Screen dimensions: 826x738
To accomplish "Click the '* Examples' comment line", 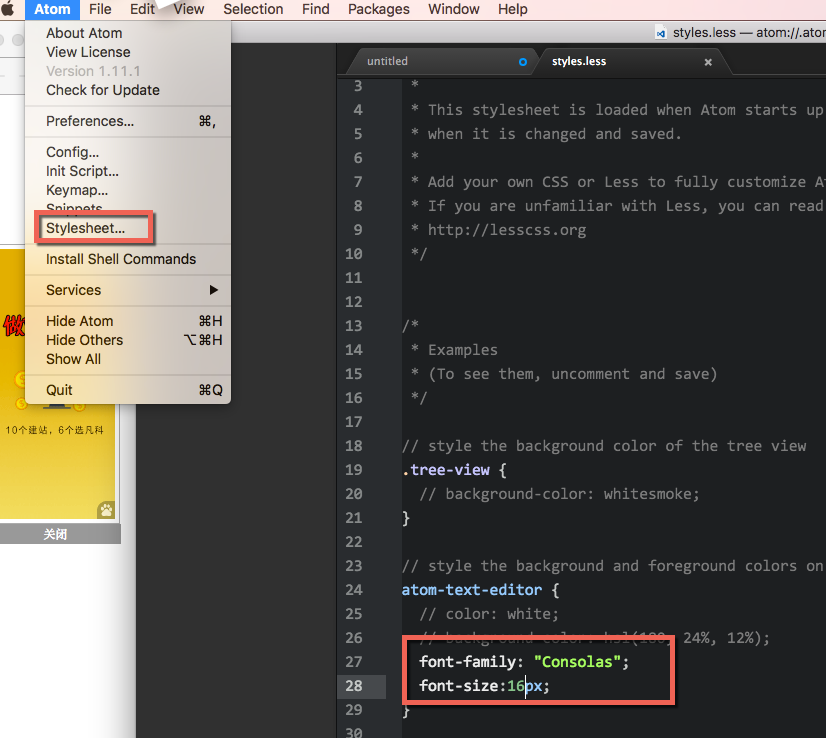I will tap(454, 350).
